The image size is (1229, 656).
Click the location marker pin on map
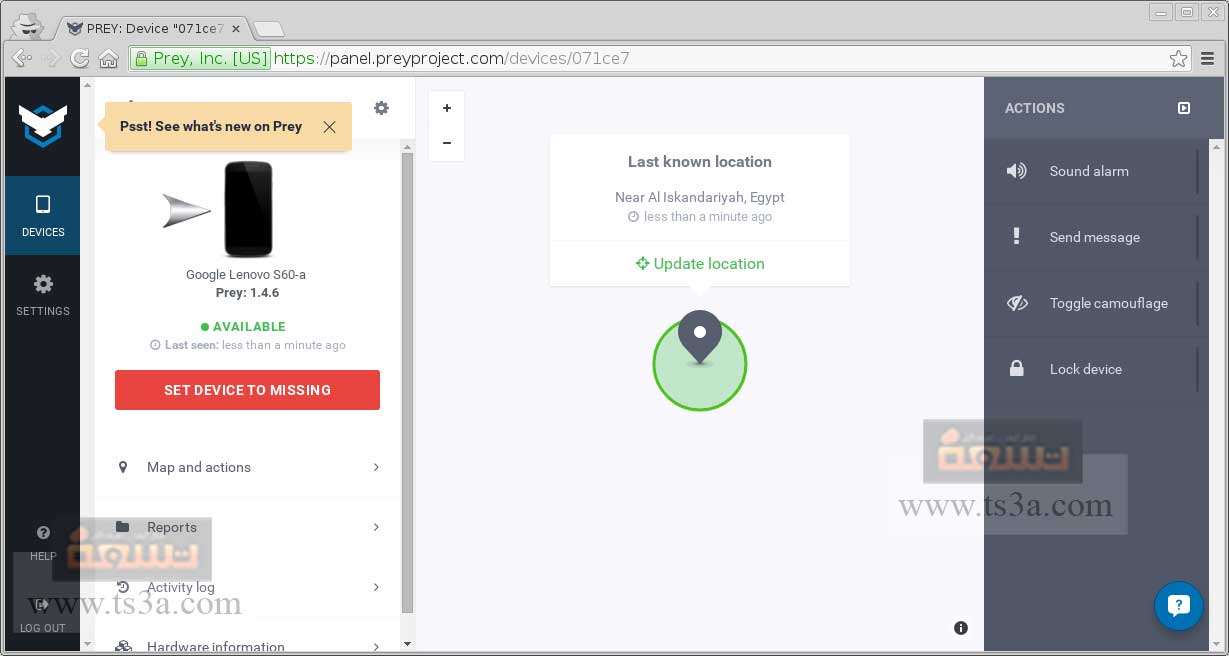coord(700,337)
